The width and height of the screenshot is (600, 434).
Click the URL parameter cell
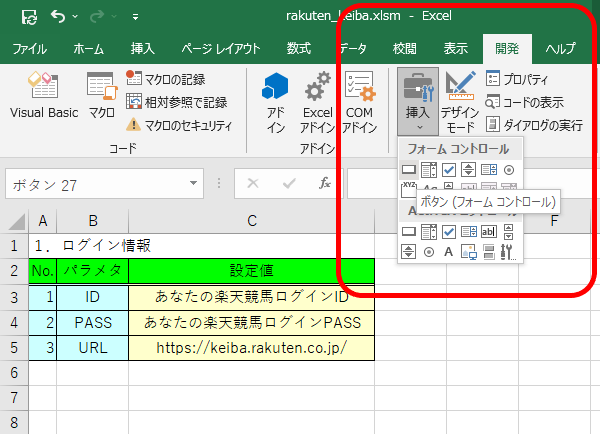(93, 348)
